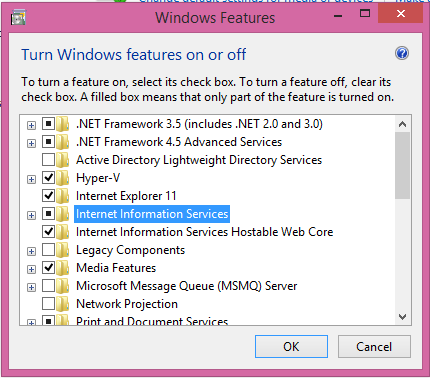Select Internet Information Services Hostable Web Core label

[204, 232]
